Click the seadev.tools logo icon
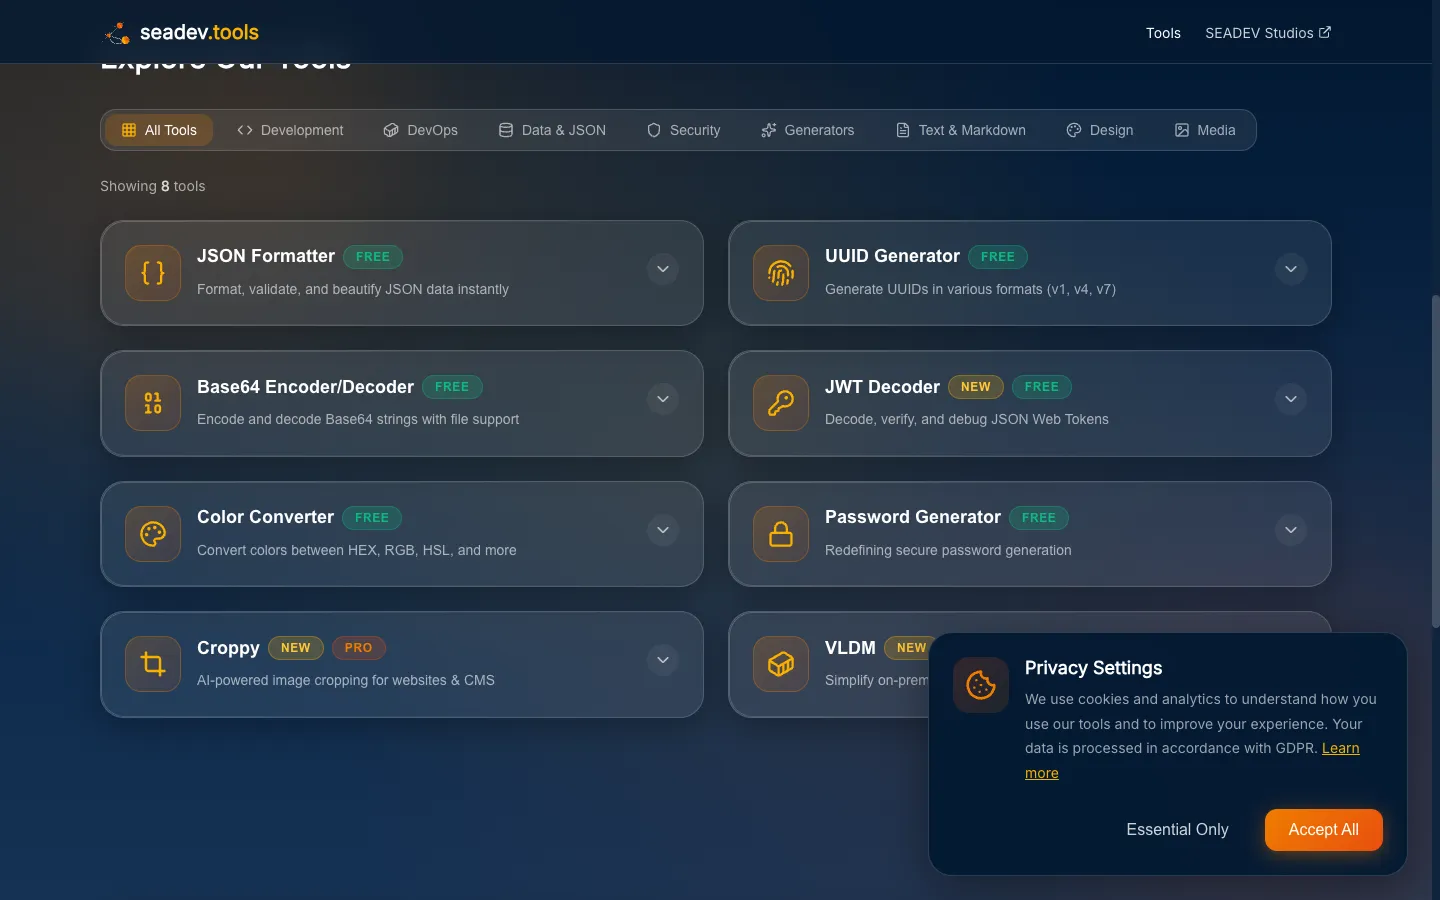1440x900 pixels. click(116, 32)
